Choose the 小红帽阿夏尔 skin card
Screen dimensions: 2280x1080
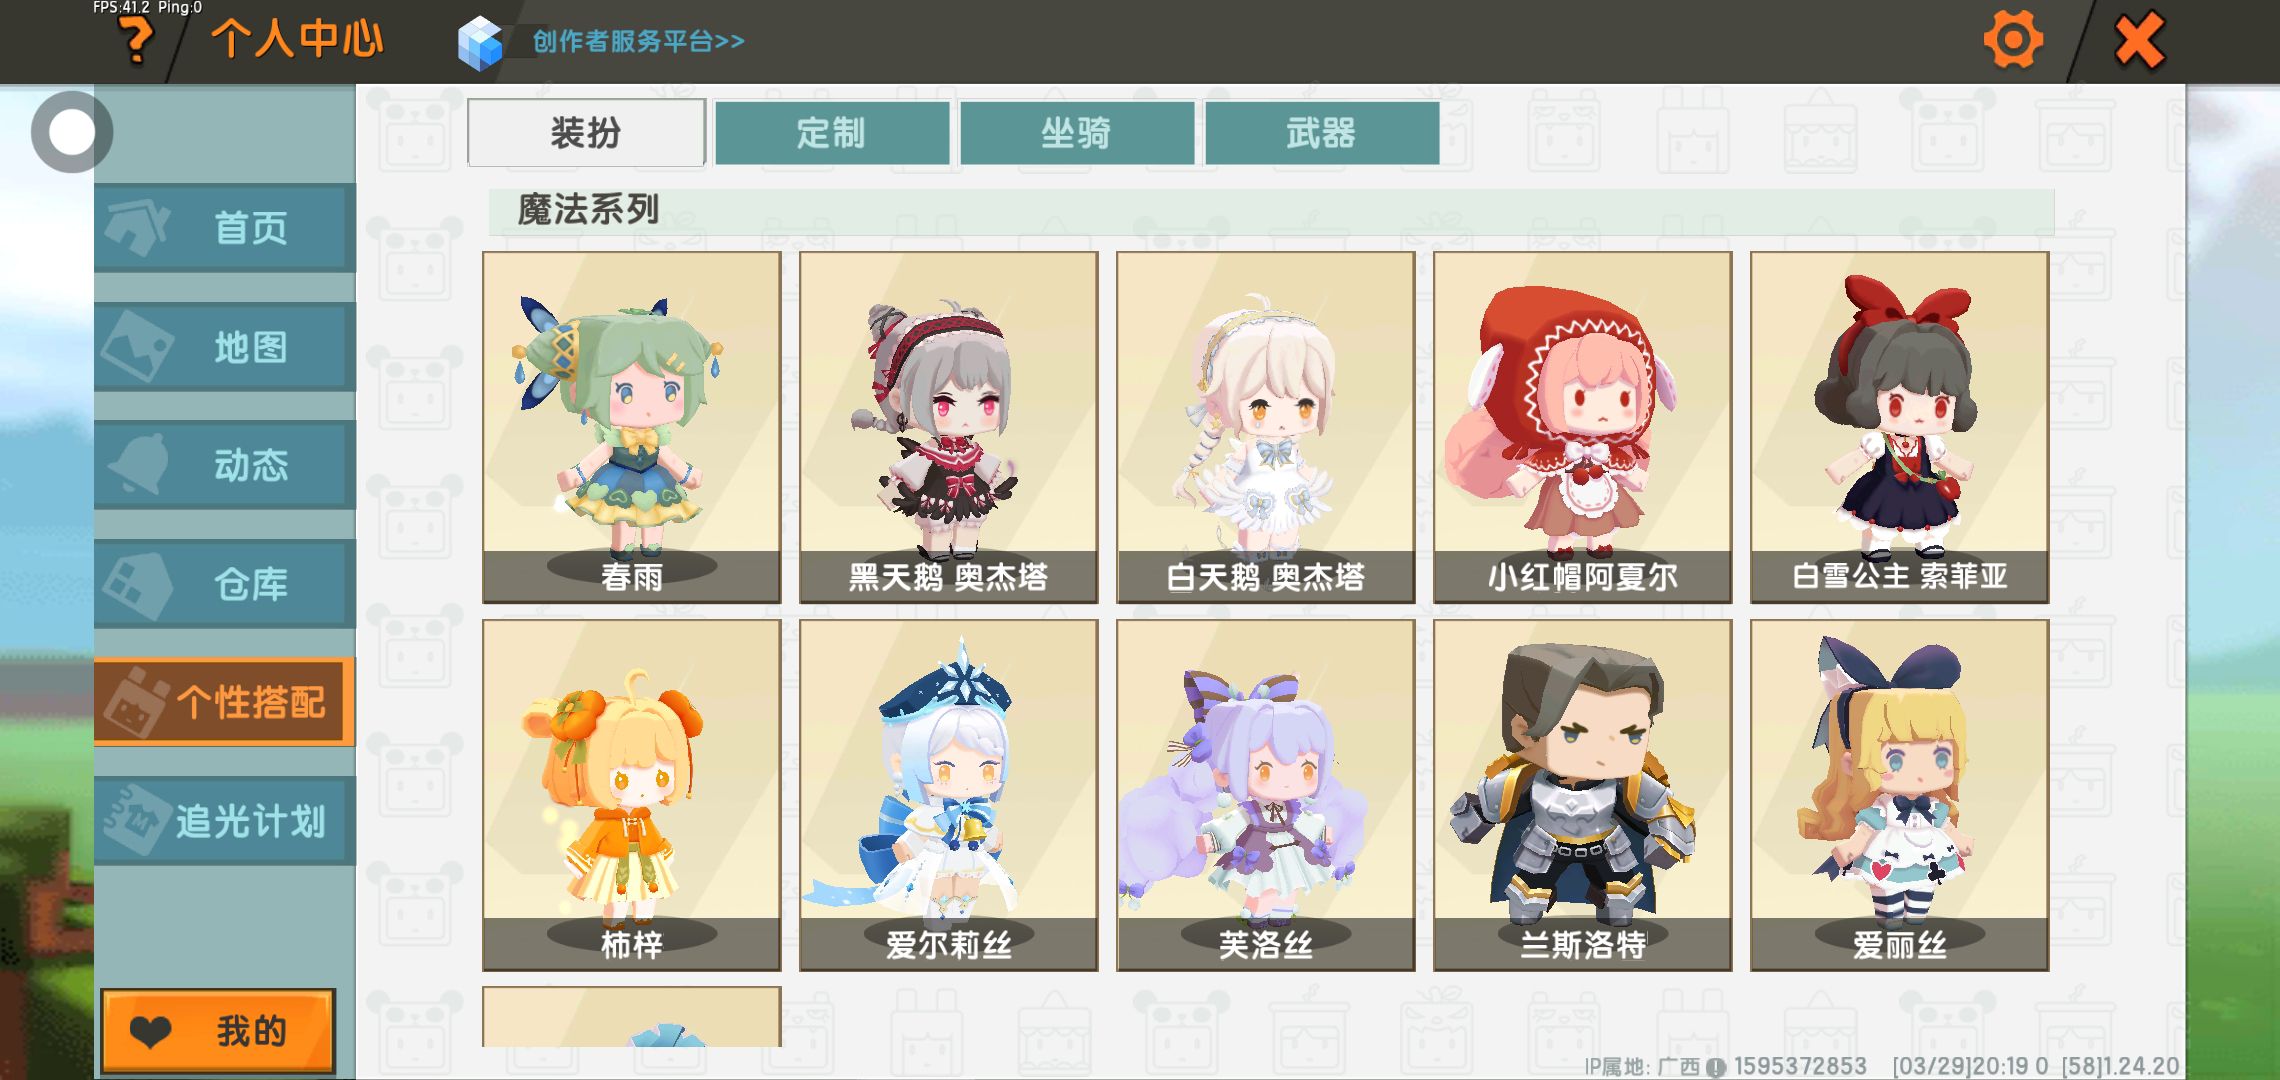[1582, 428]
